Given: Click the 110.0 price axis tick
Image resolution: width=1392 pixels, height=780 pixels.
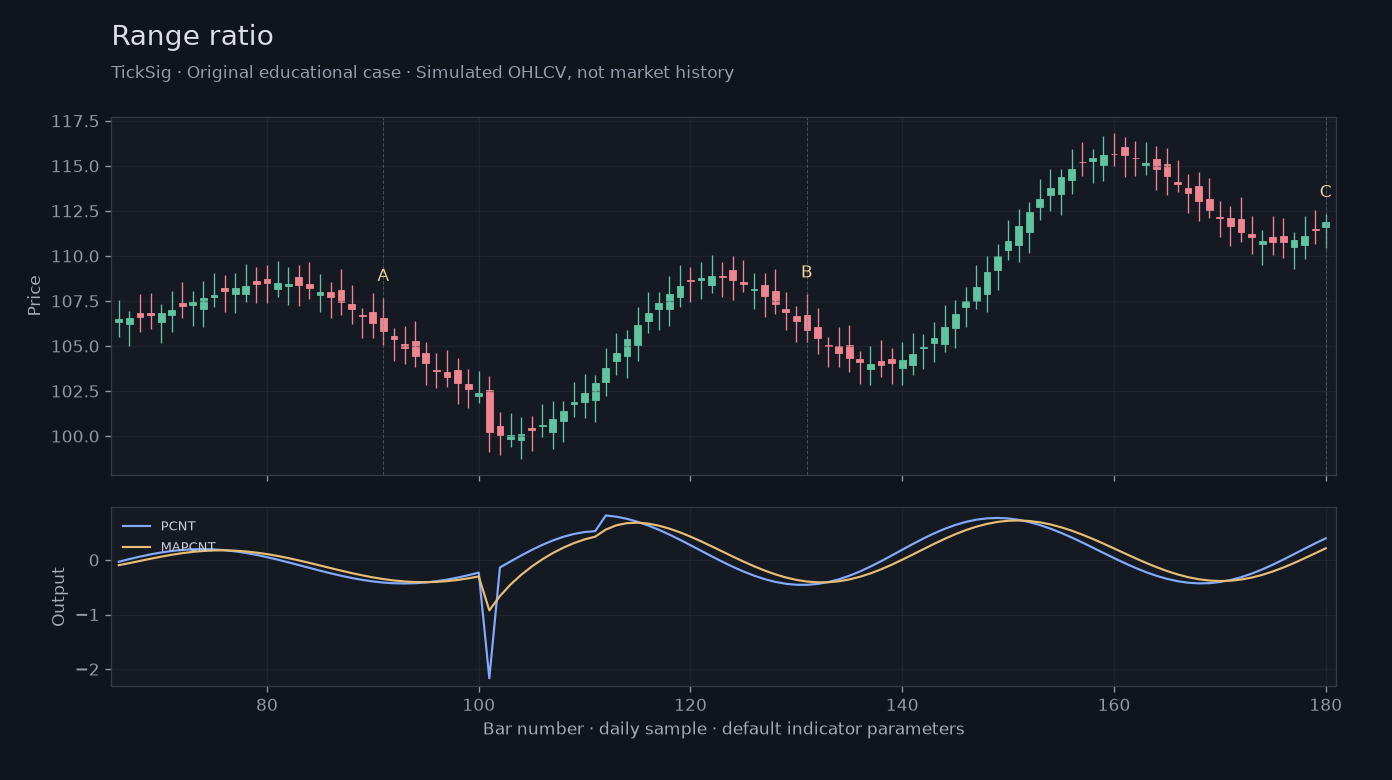Looking at the screenshot, I should tap(75, 256).
